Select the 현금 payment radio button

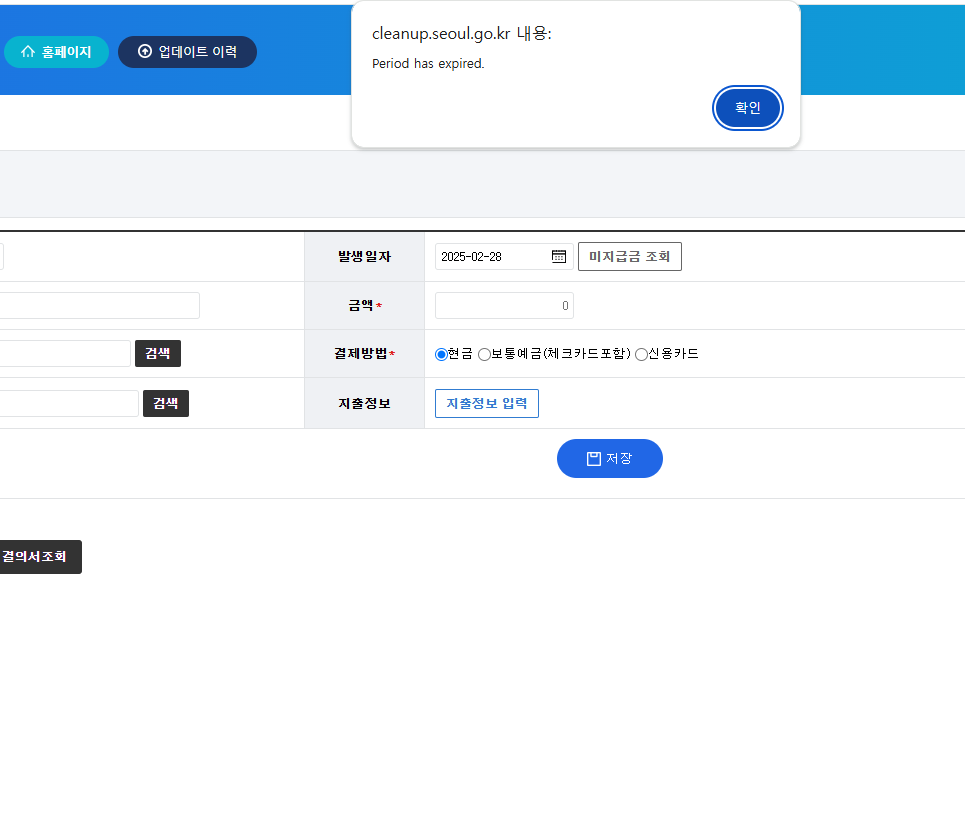[x=441, y=354]
